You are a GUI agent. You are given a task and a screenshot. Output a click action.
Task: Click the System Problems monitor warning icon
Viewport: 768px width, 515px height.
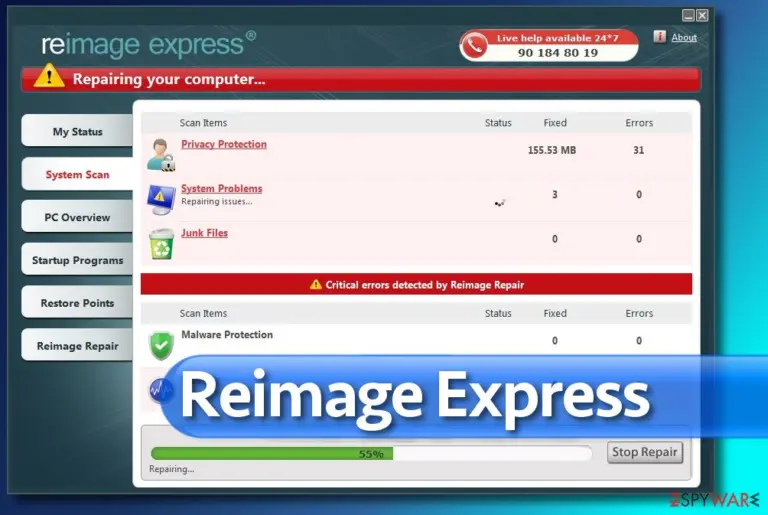(161, 199)
